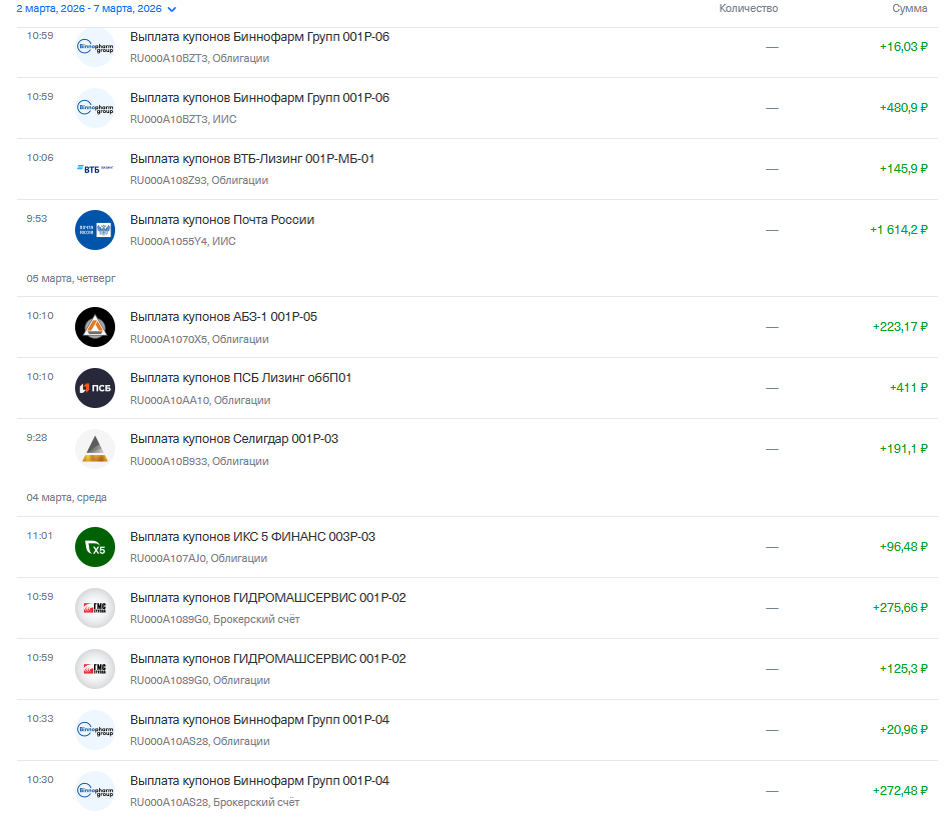Open Биннофарм Групп 001Р-04 payout at 10:33
The width and height of the screenshot is (951, 835).
pos(477,730)
